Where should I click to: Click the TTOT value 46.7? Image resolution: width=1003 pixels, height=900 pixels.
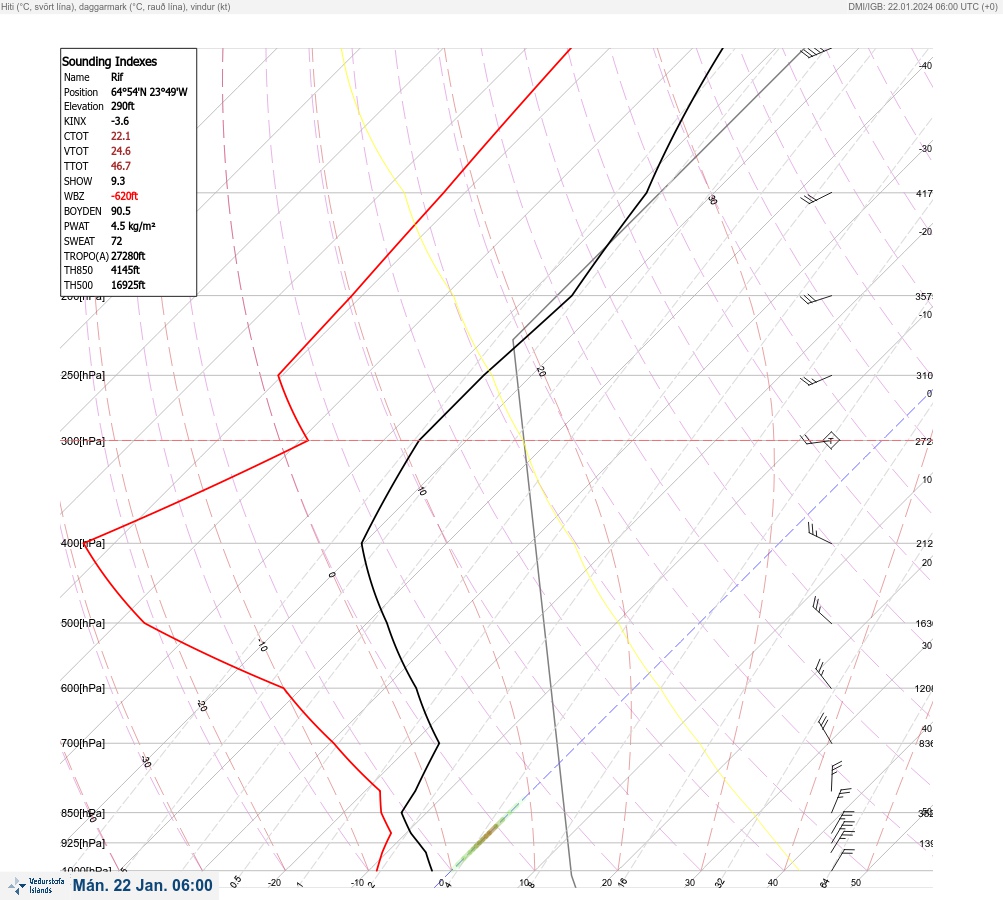[120, 166]
